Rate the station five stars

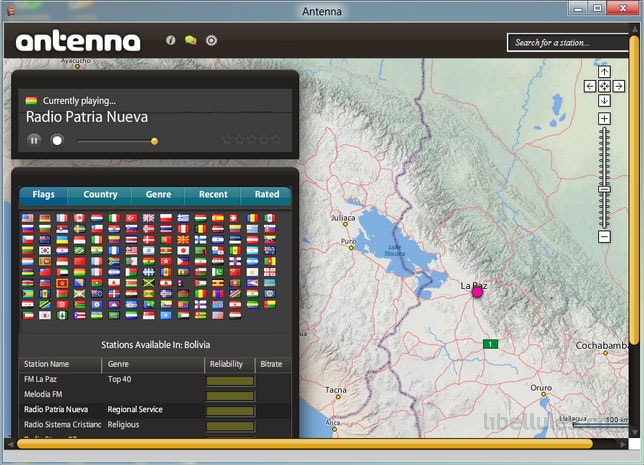coord(276,139)
